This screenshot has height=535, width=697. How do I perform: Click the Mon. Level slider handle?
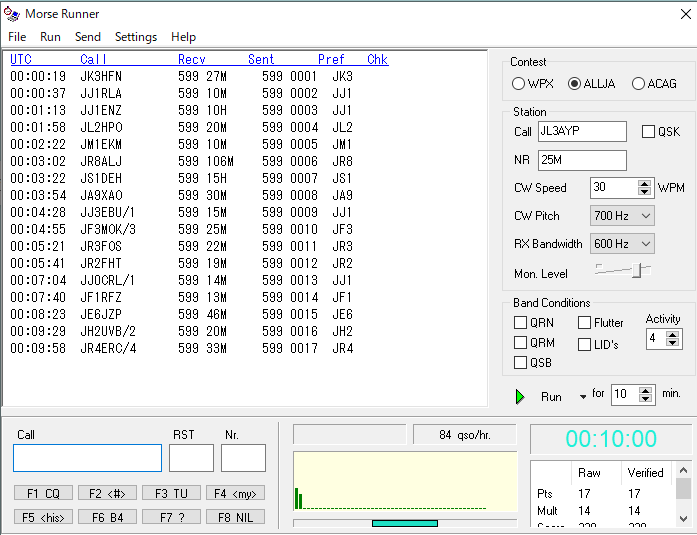click(637, 270)
